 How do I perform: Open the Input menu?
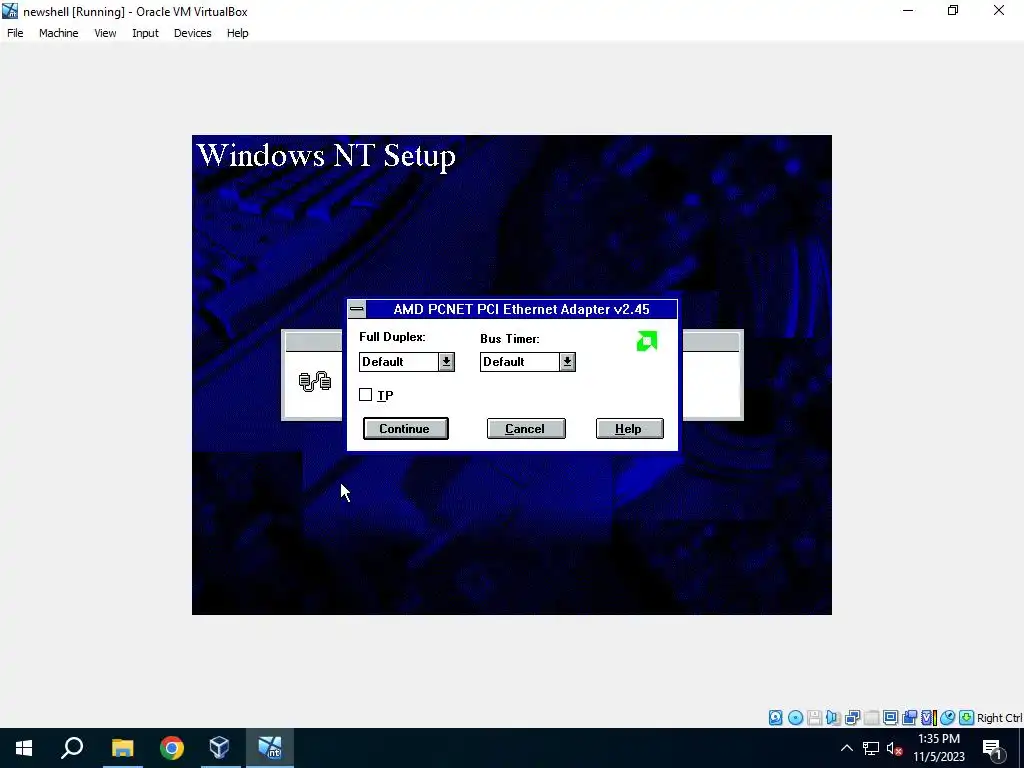145,33
